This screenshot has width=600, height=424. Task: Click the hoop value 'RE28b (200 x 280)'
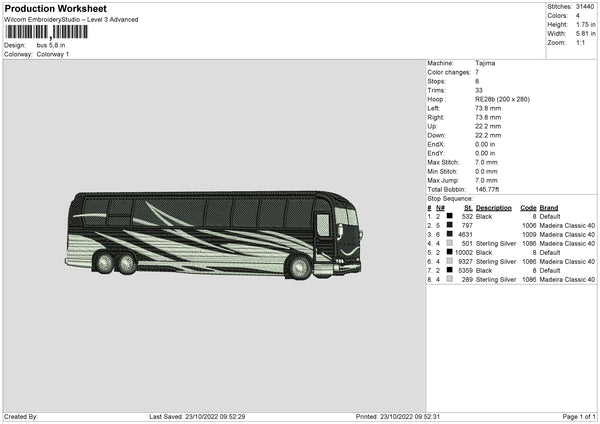click(x=502, y=99)
